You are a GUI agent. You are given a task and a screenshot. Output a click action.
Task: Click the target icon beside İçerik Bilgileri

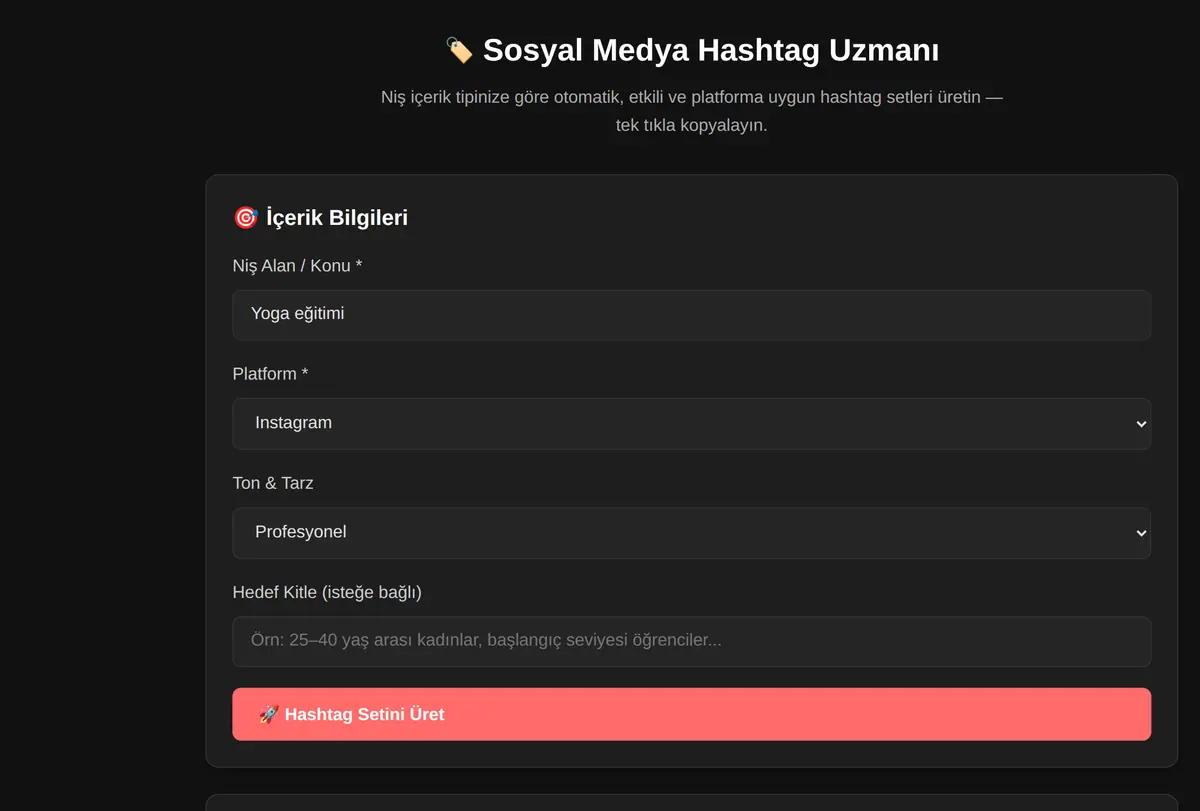pyautogui.click(x=245, y=217)
